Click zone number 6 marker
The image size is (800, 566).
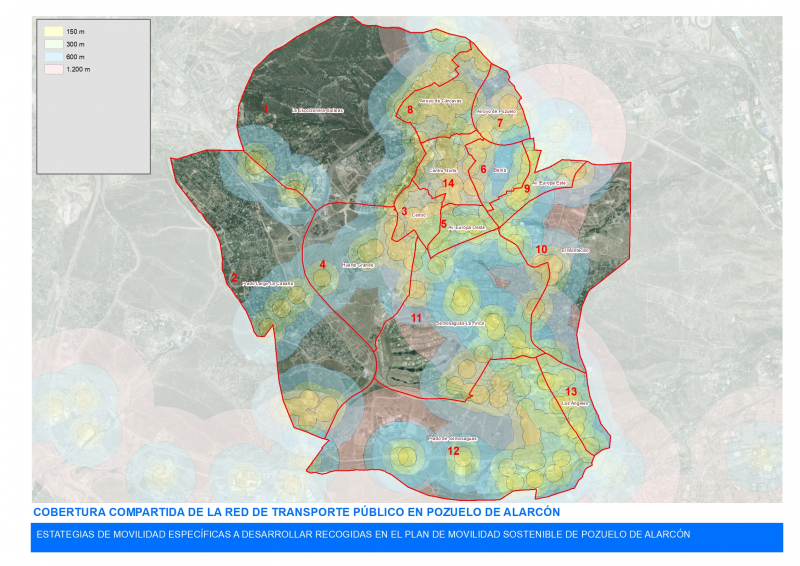pos(484,170)
